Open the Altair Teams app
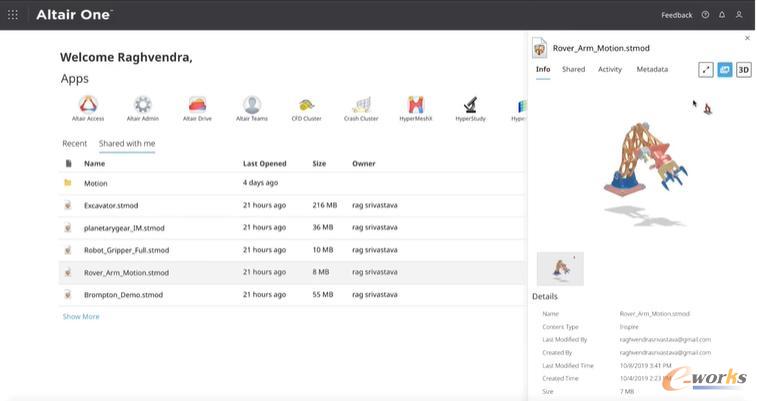This screenshot has width=757, height=401. coord(252,108)
